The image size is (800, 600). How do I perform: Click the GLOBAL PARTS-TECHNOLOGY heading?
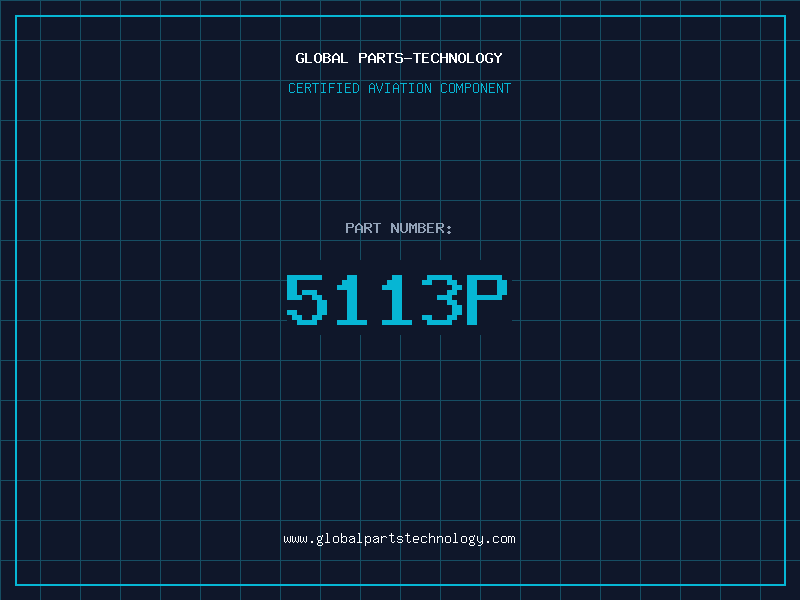[399, 58]
